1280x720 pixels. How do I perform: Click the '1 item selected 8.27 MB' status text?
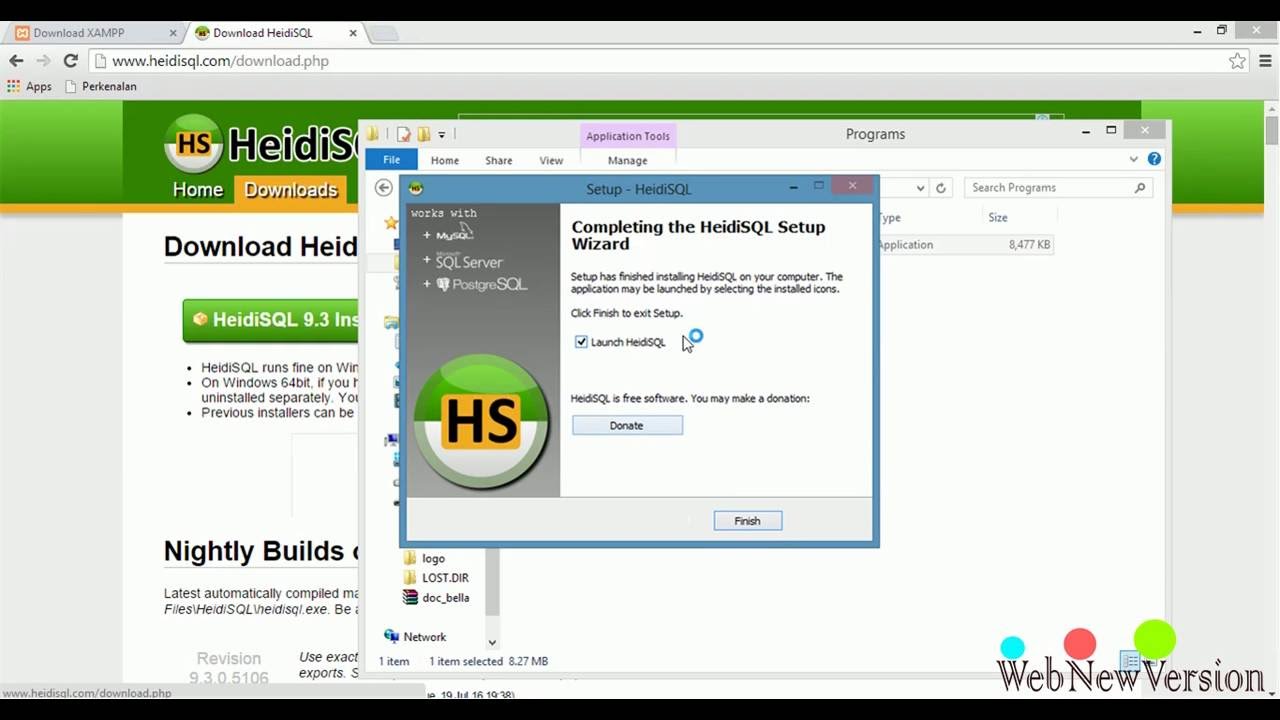pos(488,662)
